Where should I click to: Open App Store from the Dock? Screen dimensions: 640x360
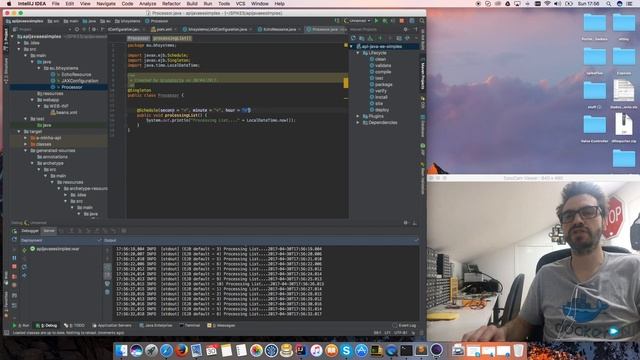pyautogui.click(x=361, y=350)
